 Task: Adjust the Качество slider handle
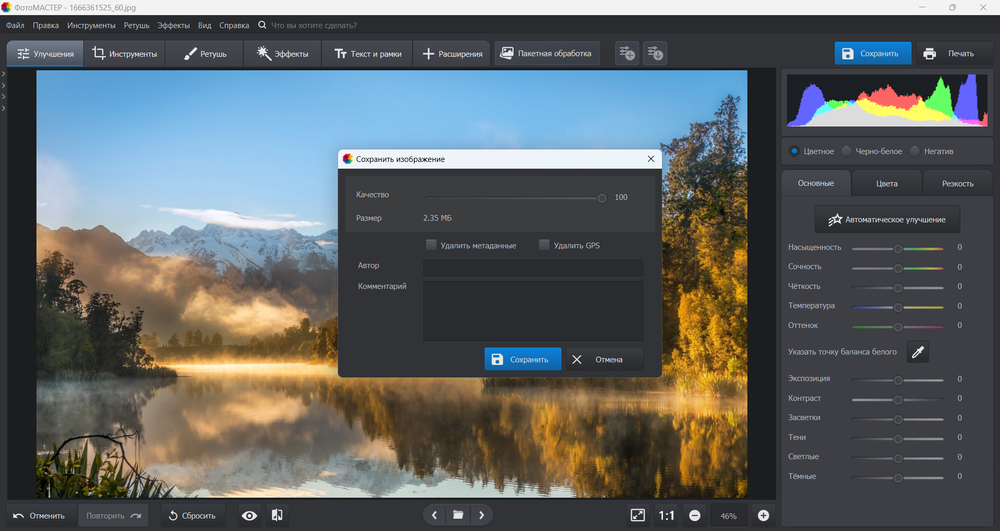(x=602, y=198)
